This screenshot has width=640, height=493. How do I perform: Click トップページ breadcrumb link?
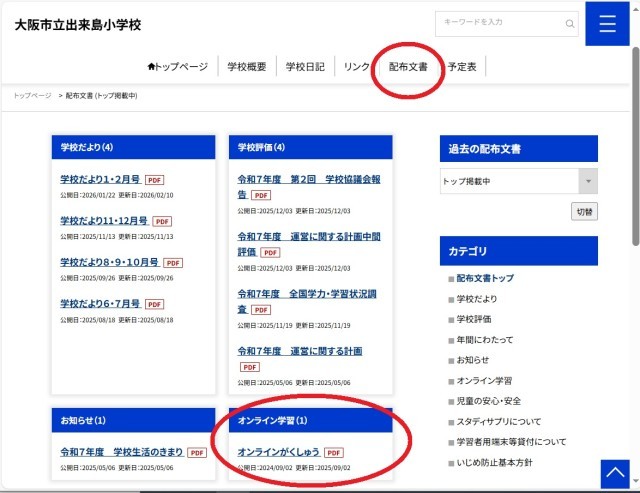[x=32, y=96]
